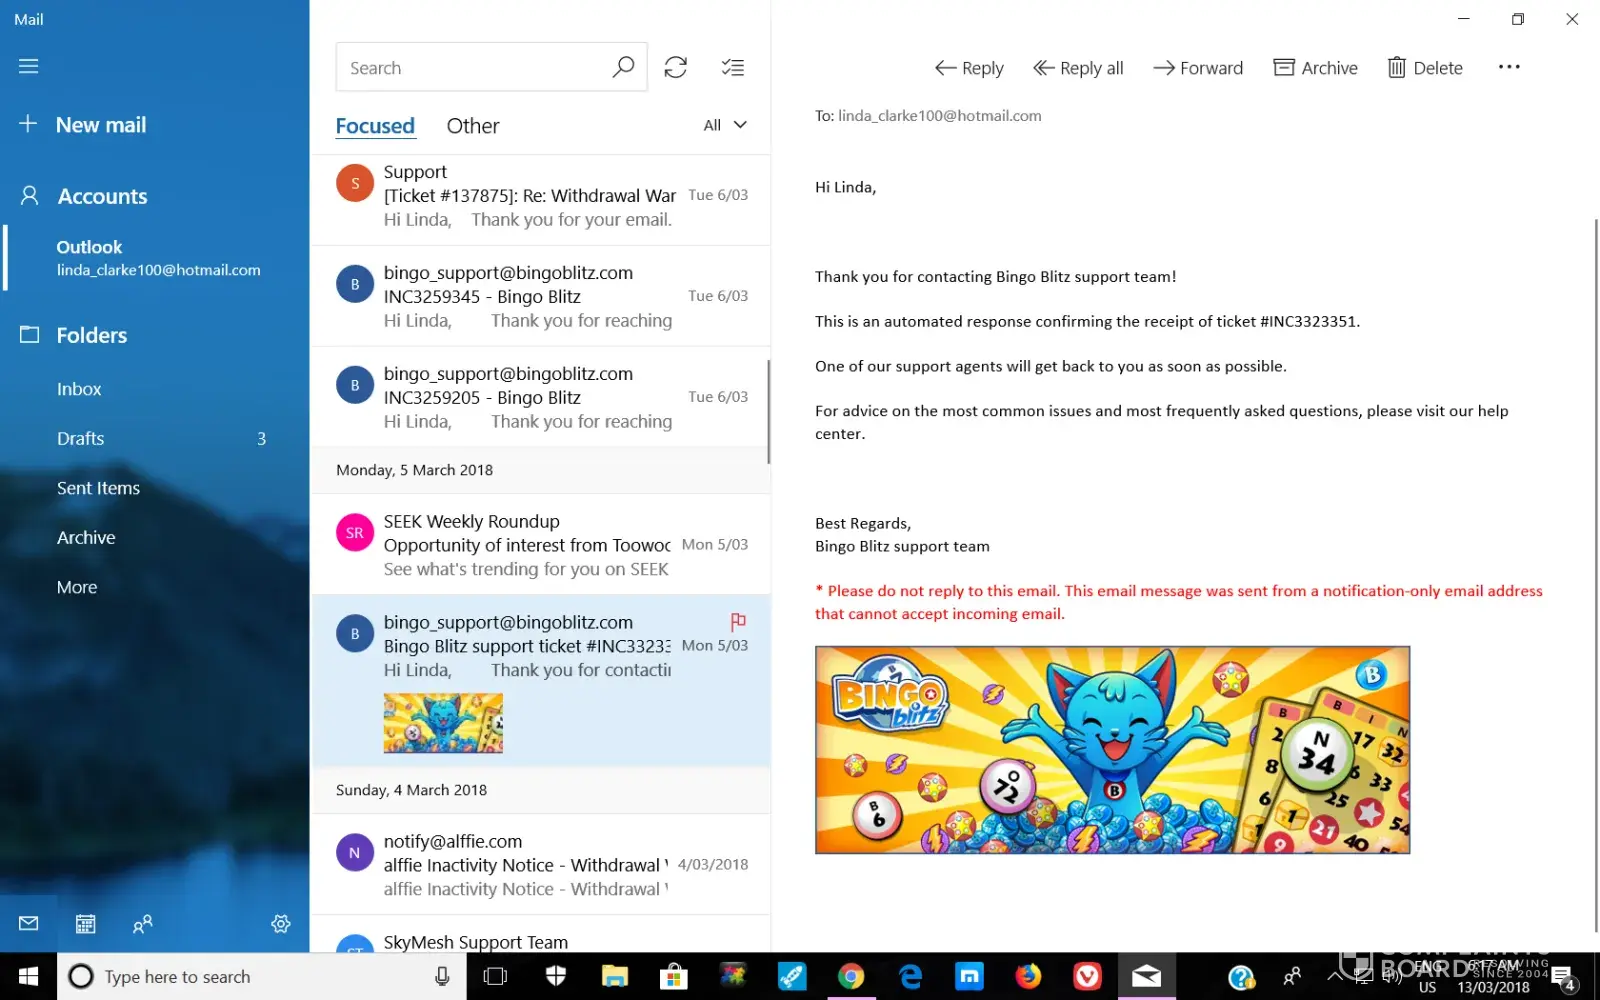Open Mail settings gear icon
This screenshot has width=1600, height=1000.
click(x=281, y=924)
